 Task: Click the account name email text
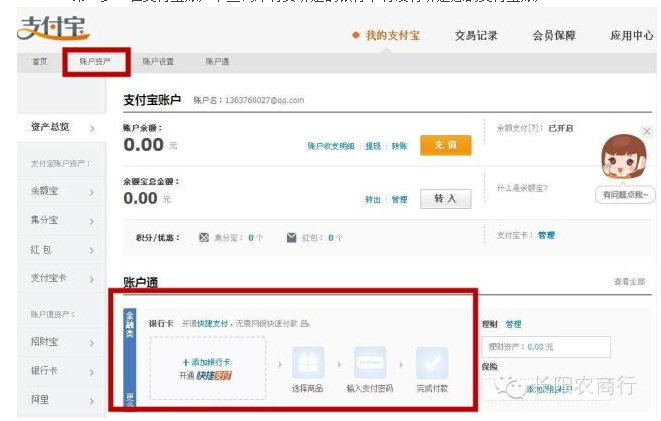264,100
